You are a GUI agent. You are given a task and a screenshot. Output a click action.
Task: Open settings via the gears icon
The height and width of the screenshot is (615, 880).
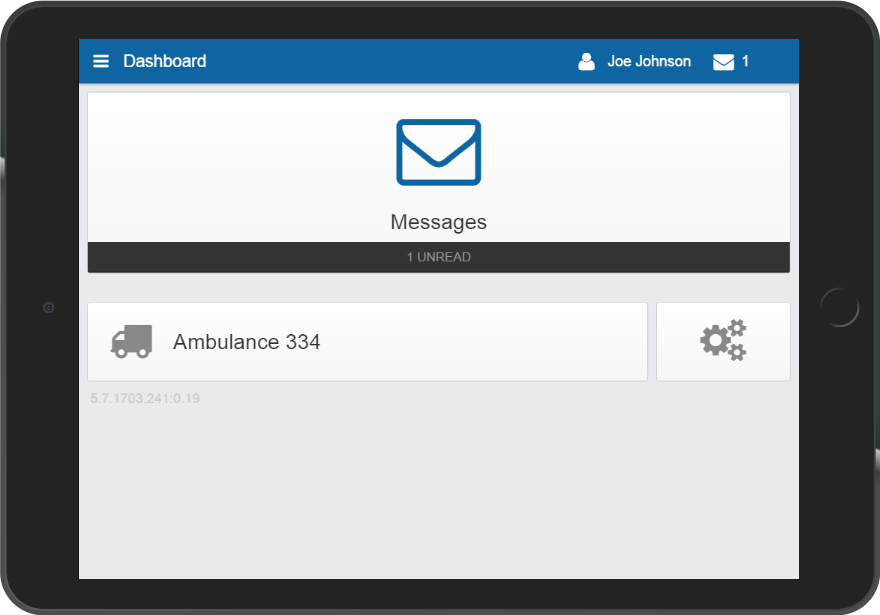pos(723,340)
